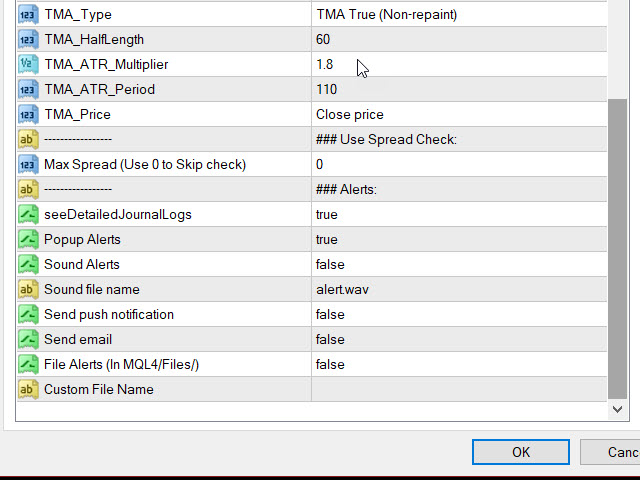
Task: Click the string icon beside Custom File Name
Action: 28,390
